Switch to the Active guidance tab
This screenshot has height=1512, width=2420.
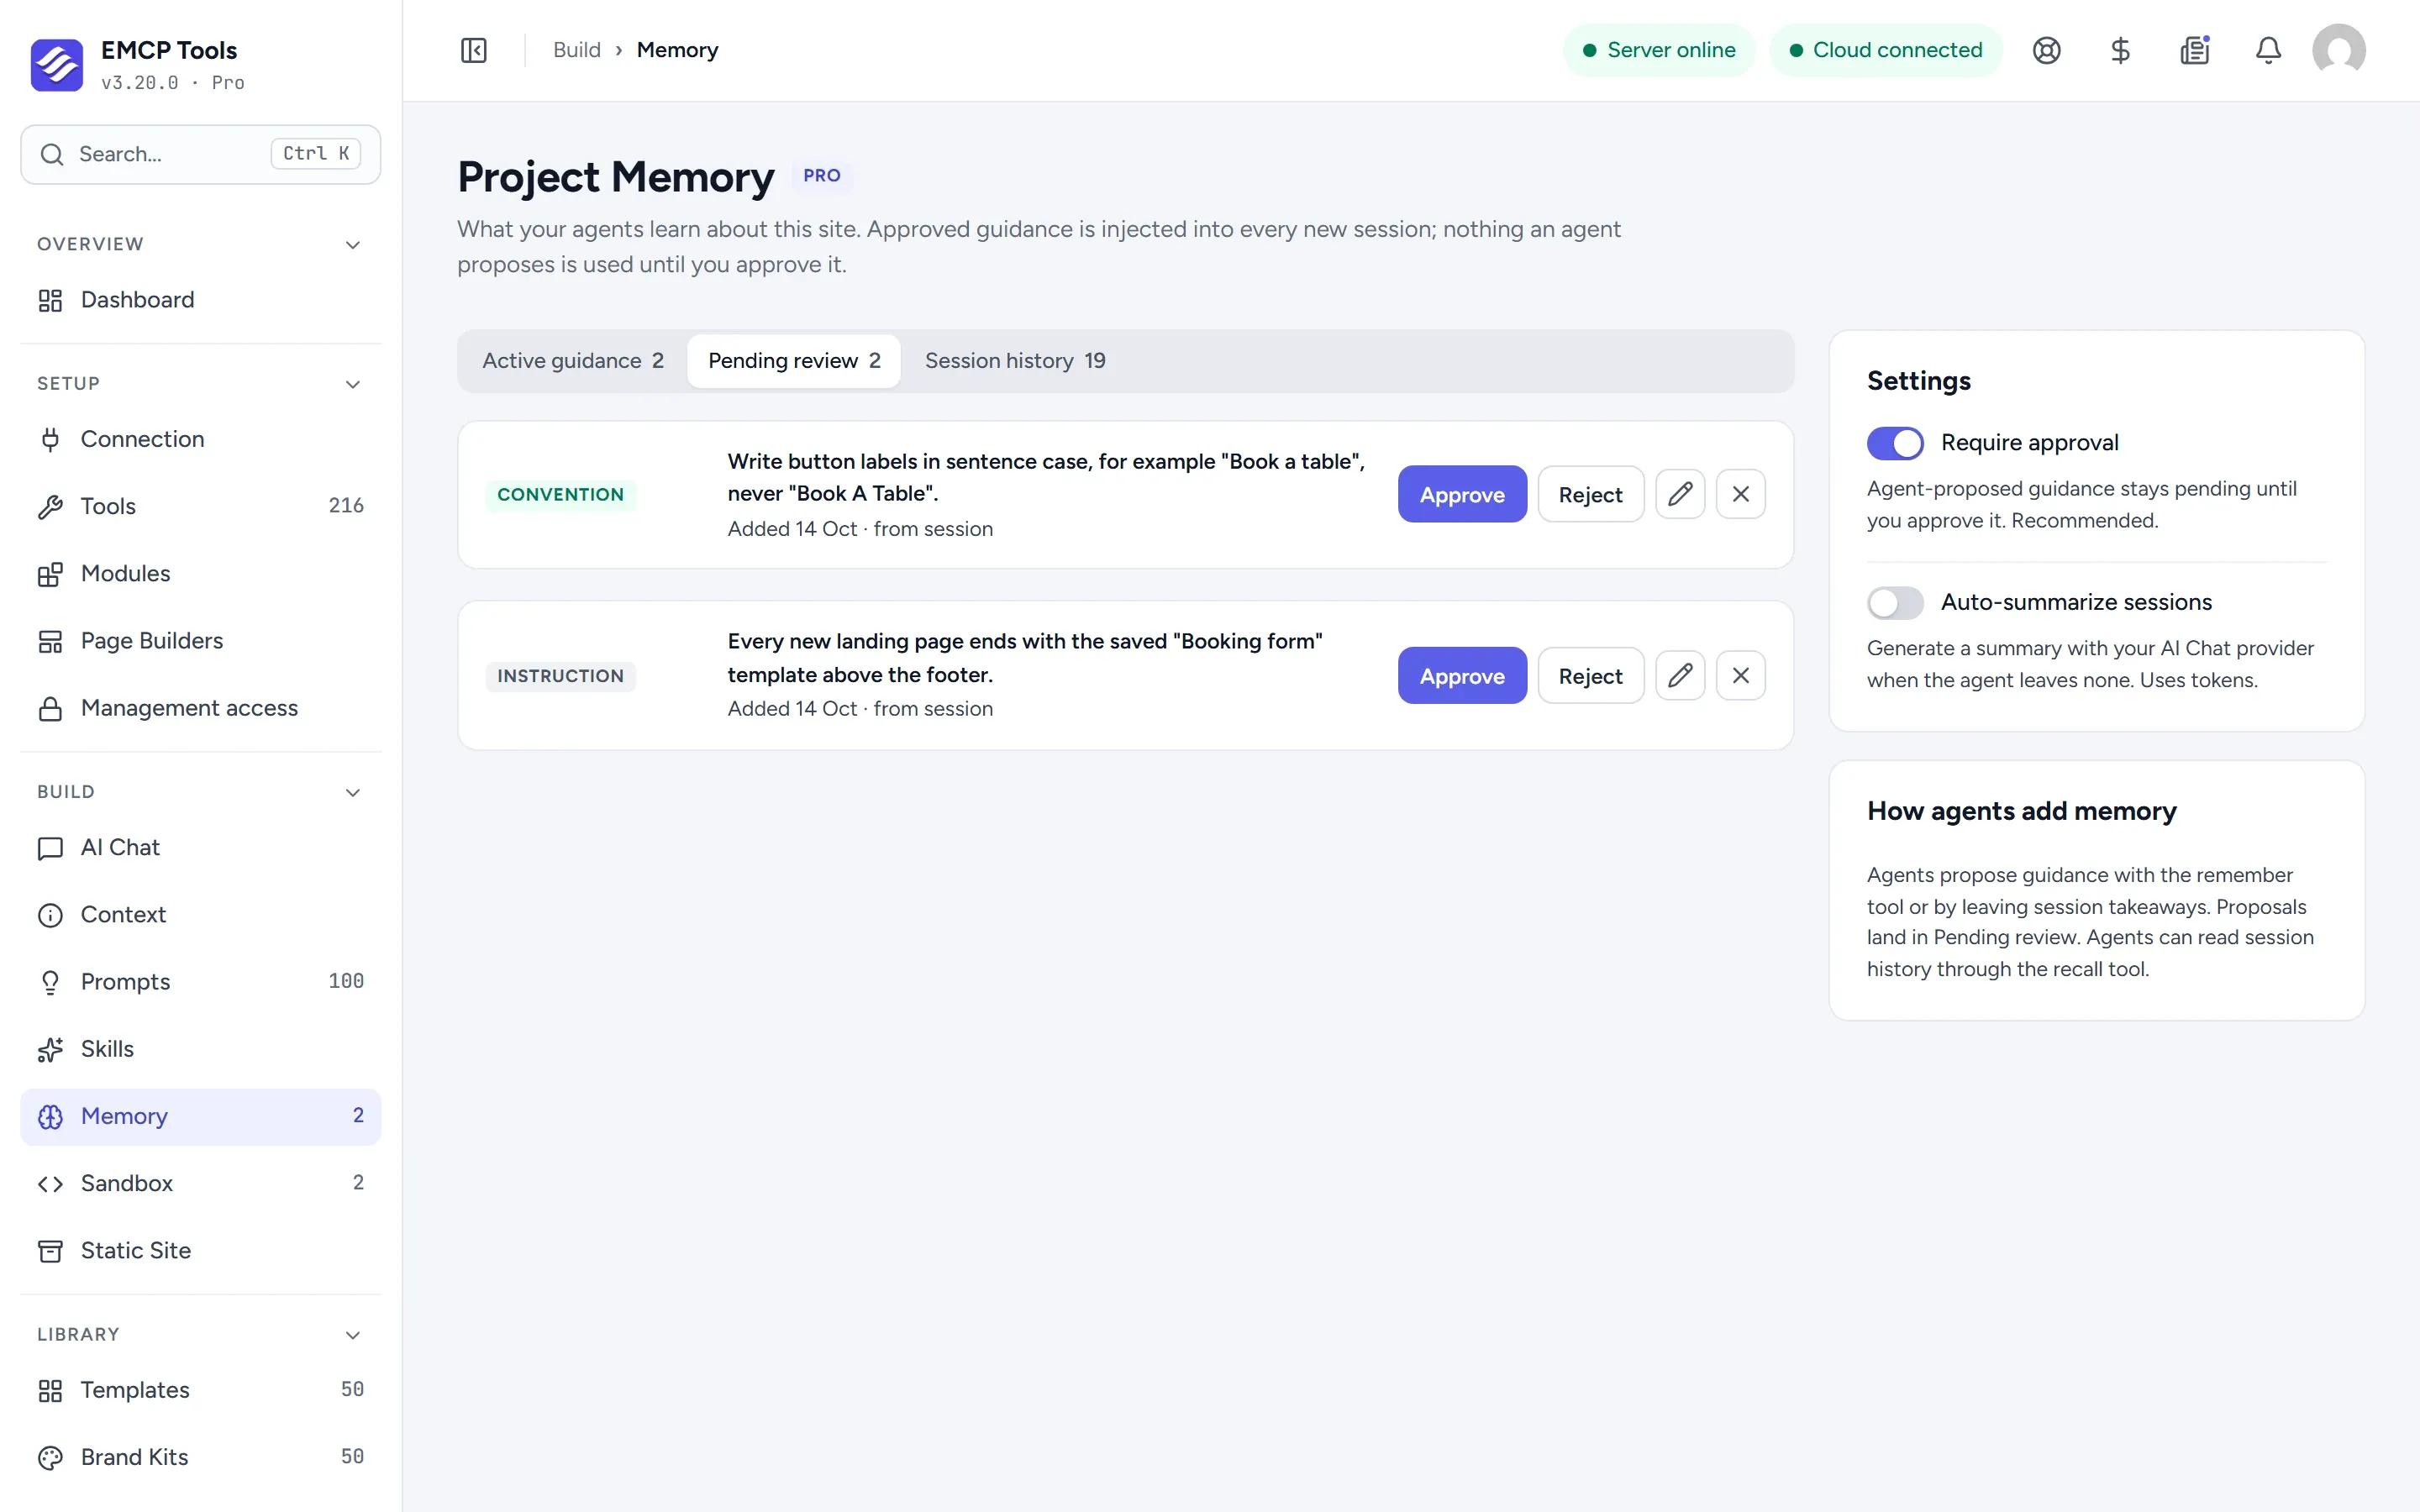pyautogui.click(x=573, y=361)
